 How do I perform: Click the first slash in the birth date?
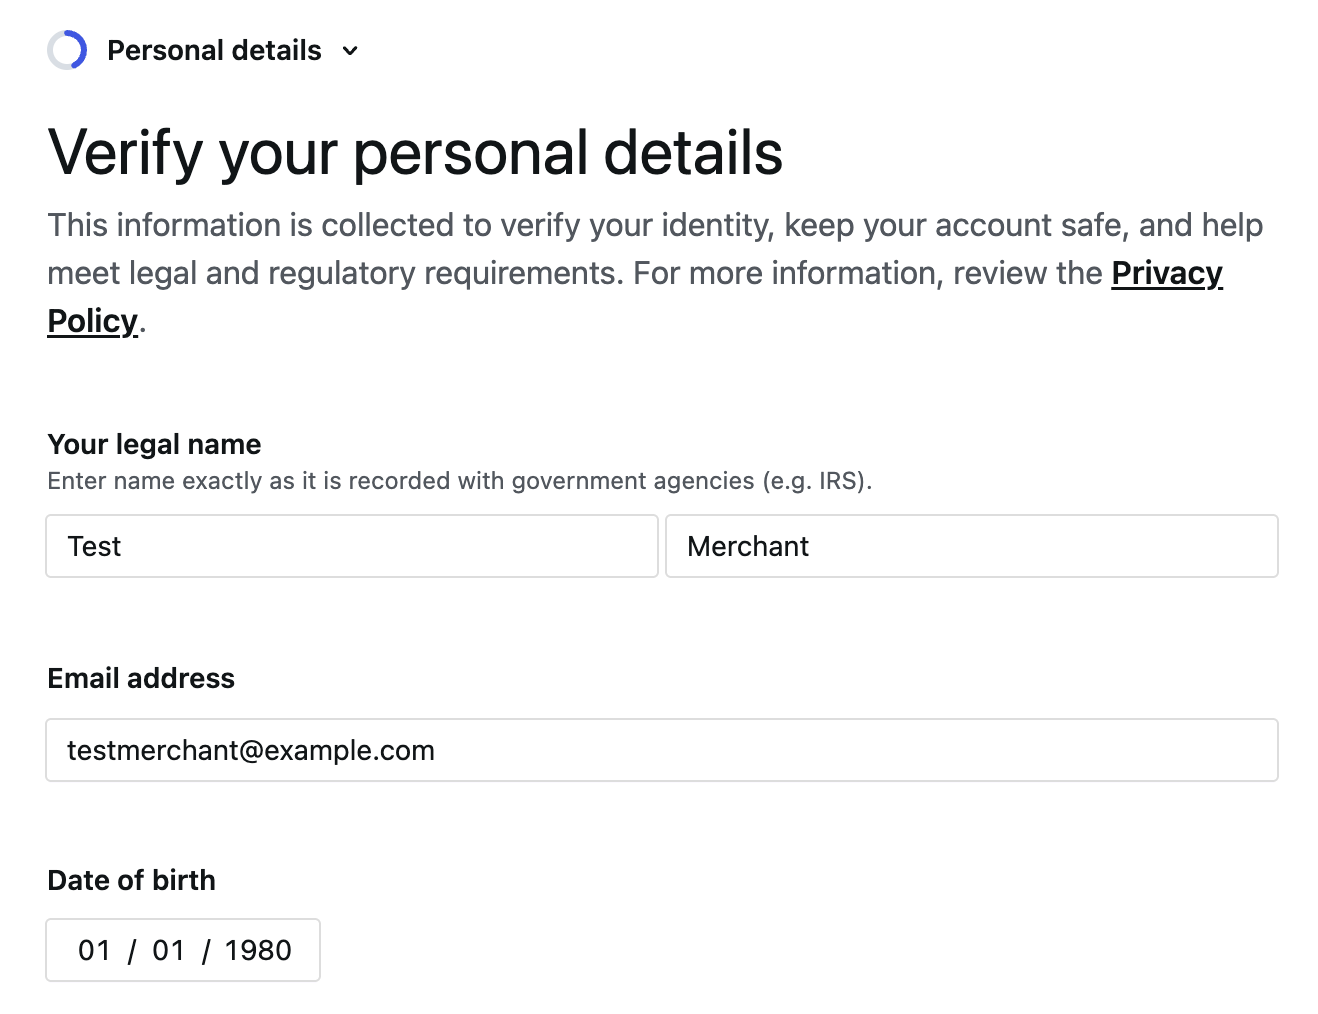pos(131,951)
